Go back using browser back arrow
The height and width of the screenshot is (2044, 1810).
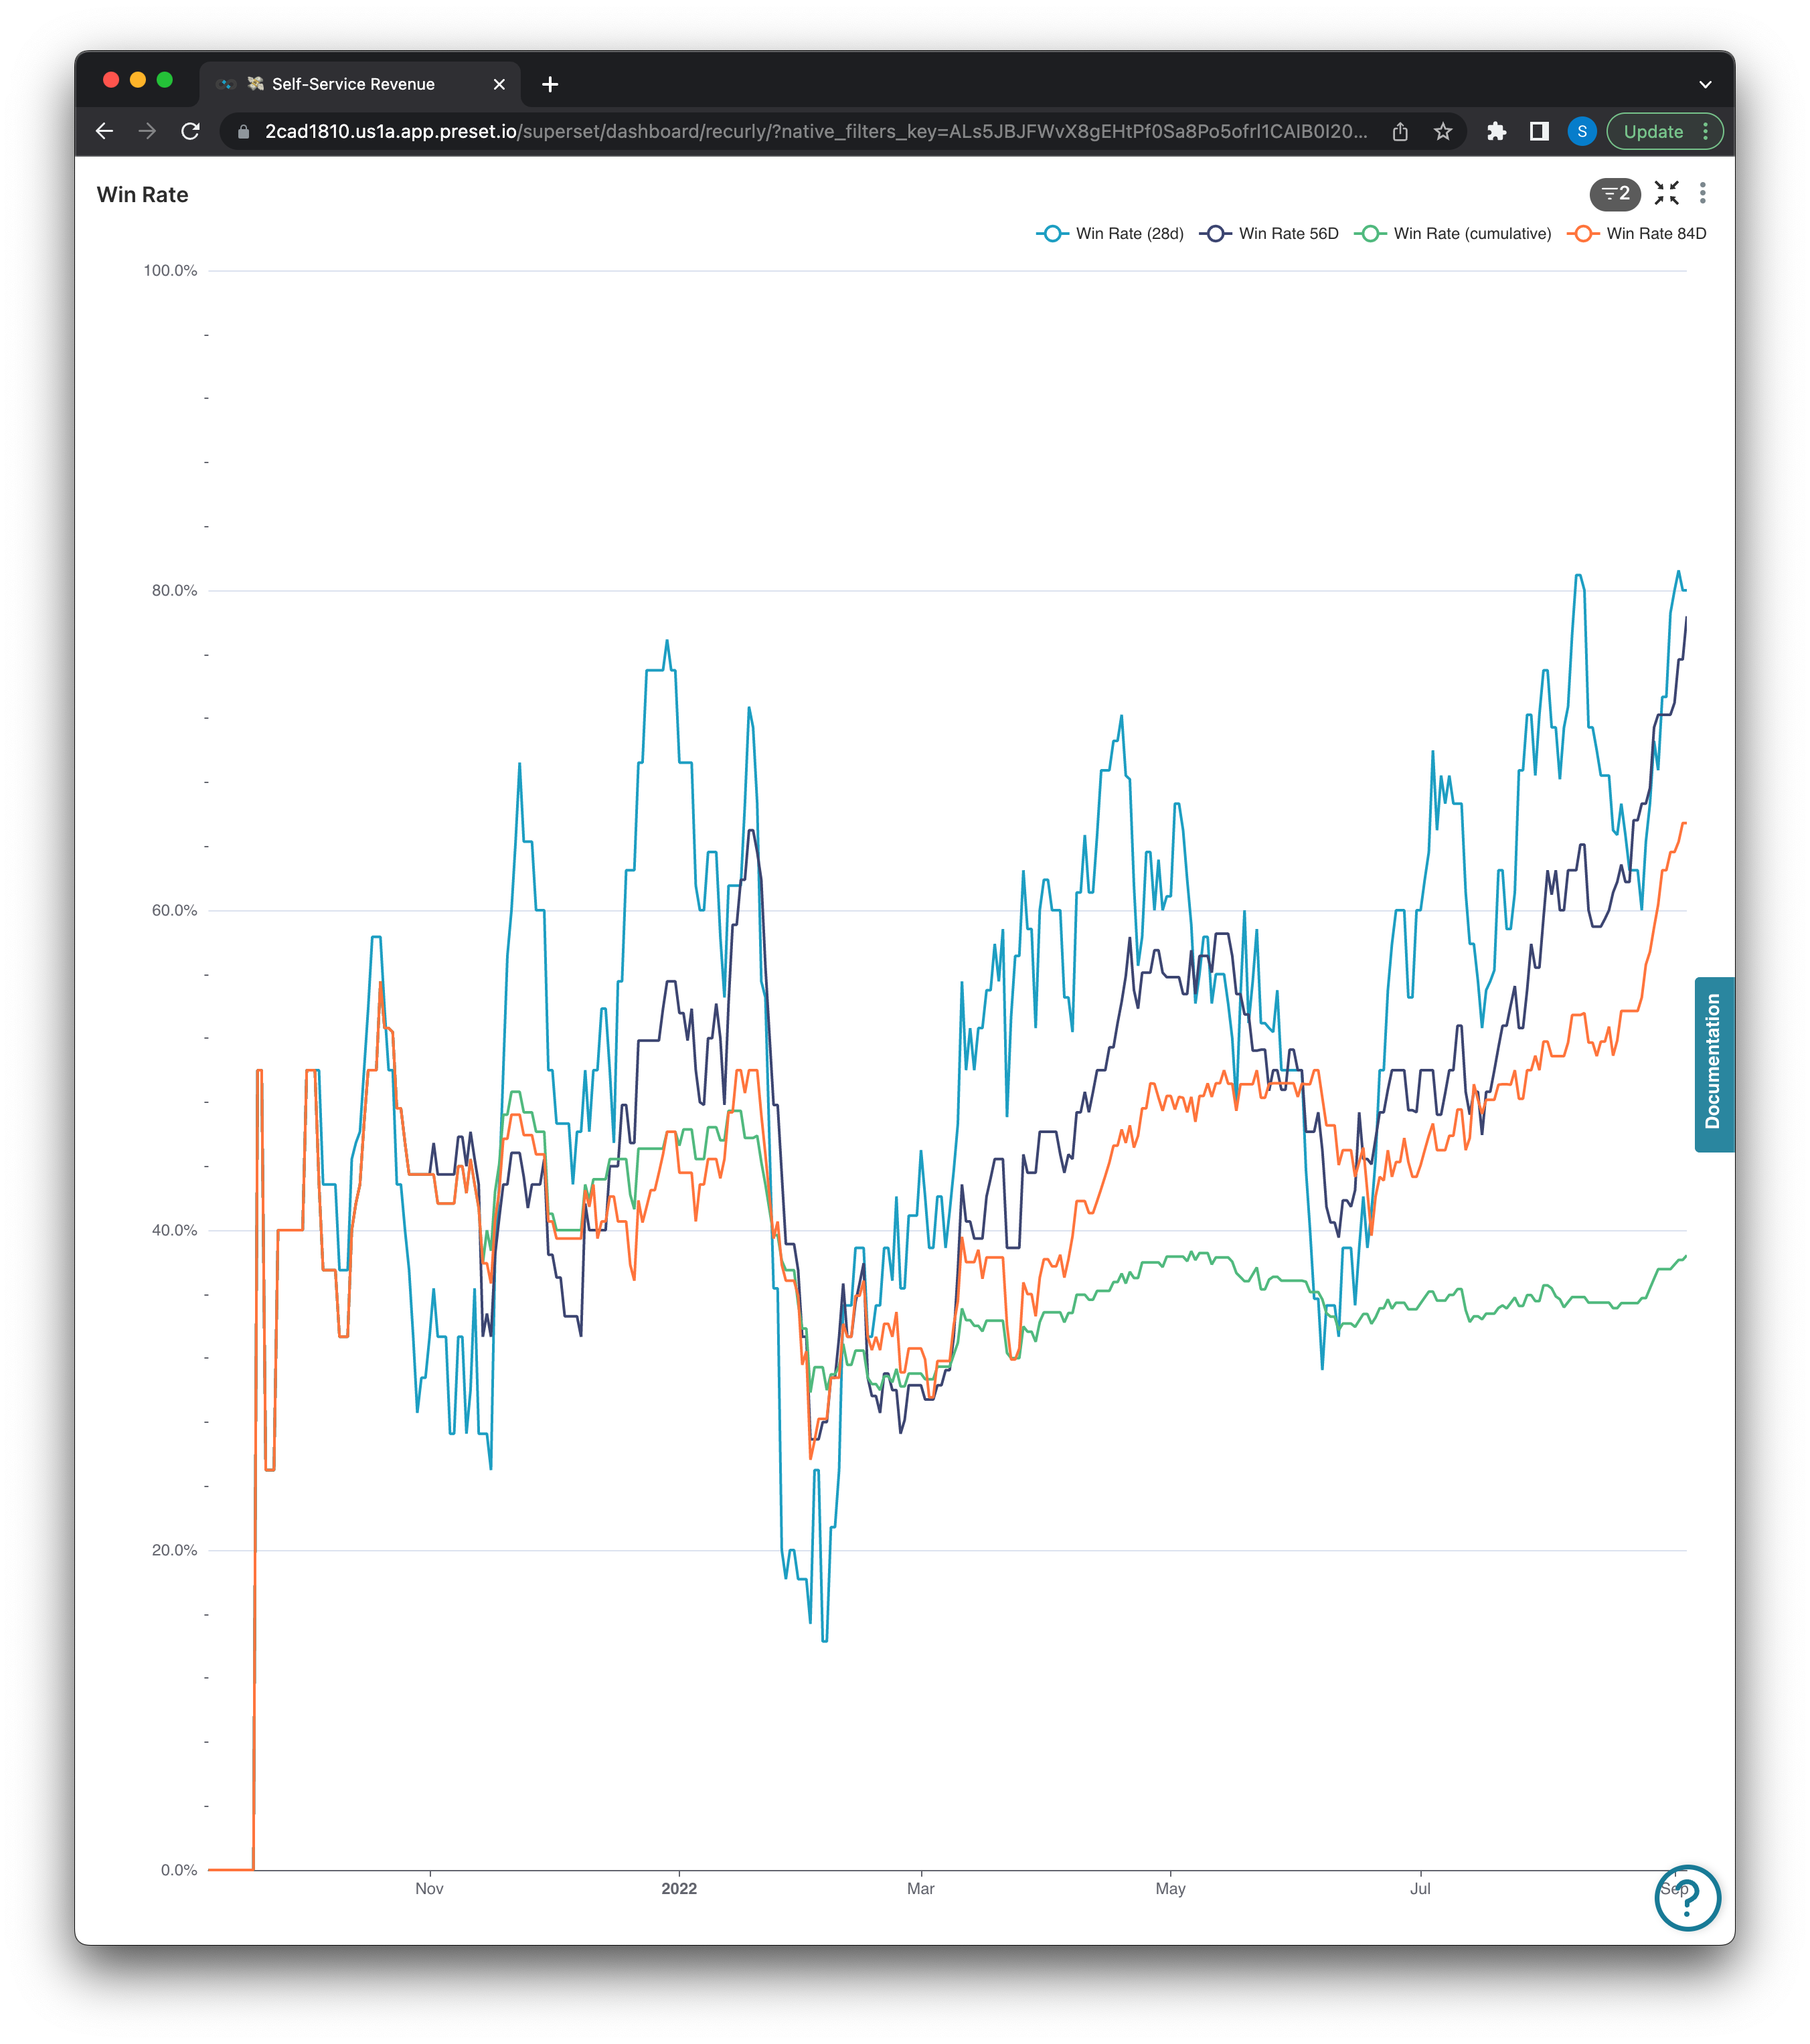click(x=104, y=131)
